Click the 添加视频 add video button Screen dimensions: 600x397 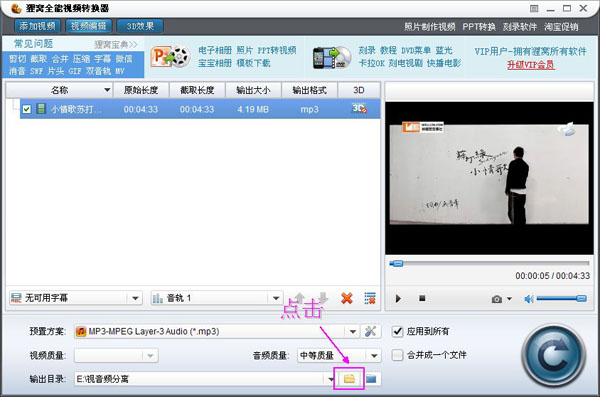click(x=37, y=26)
